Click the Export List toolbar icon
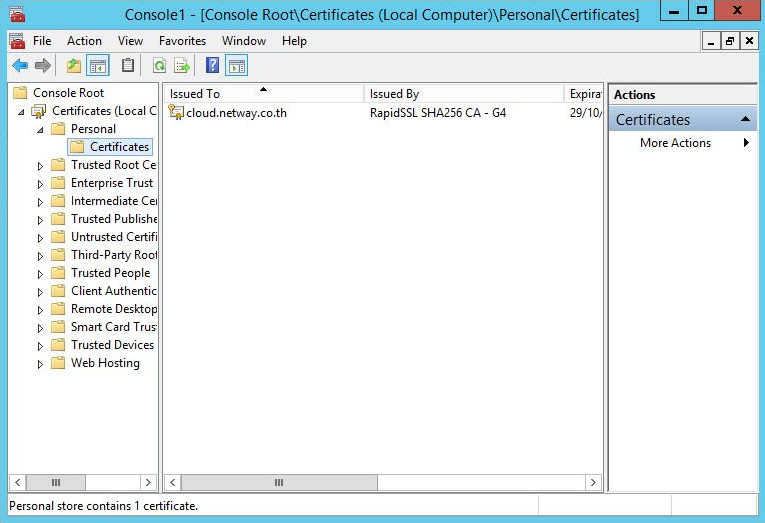The width and height of the screenshot is (765, 523). tap(182, 66)
